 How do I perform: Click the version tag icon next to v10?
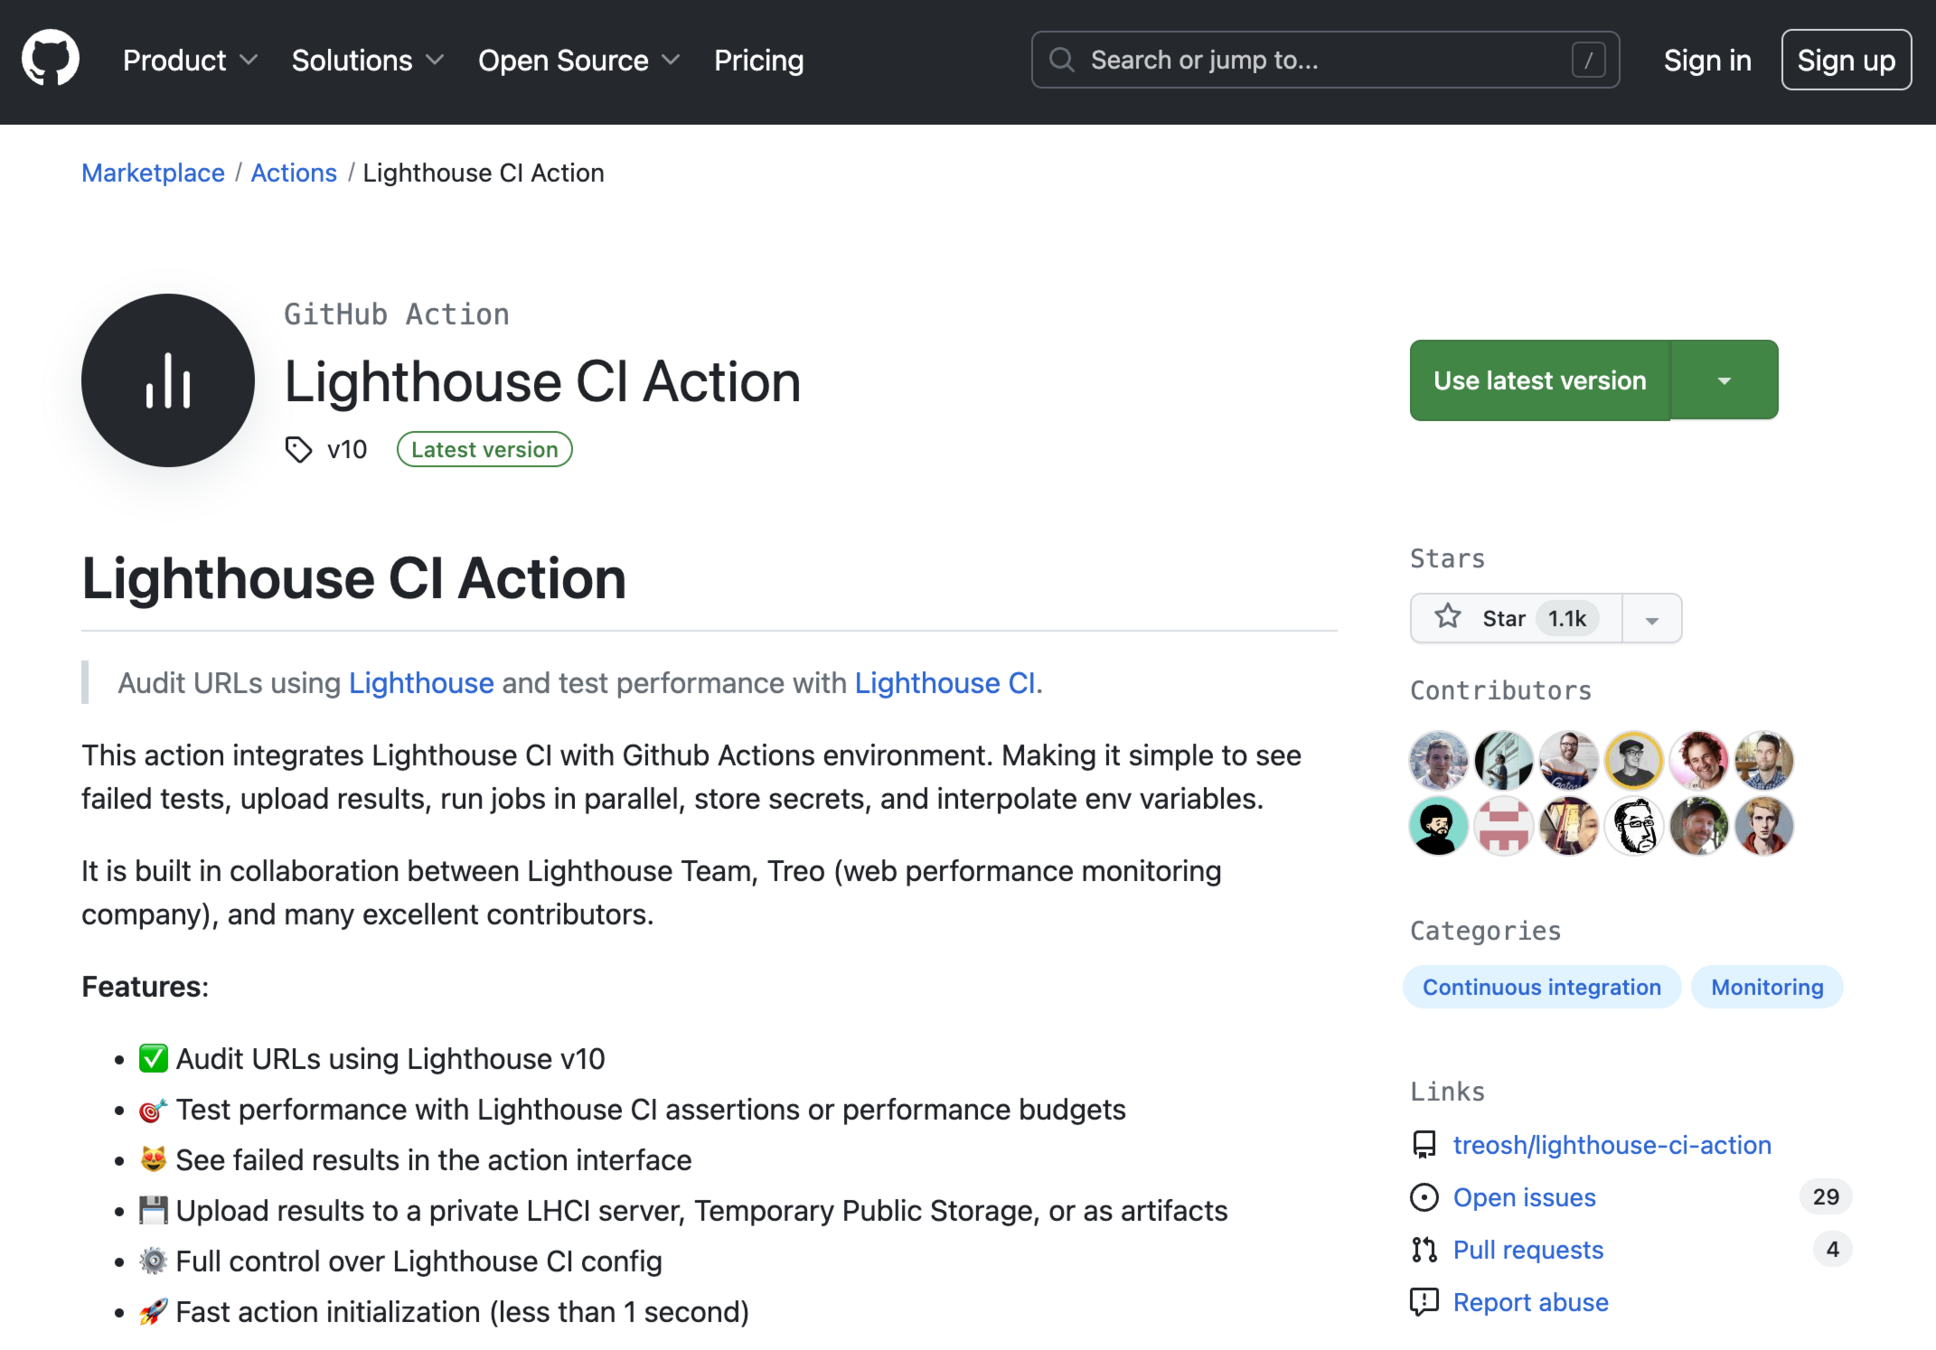click(x=298, y=449)
